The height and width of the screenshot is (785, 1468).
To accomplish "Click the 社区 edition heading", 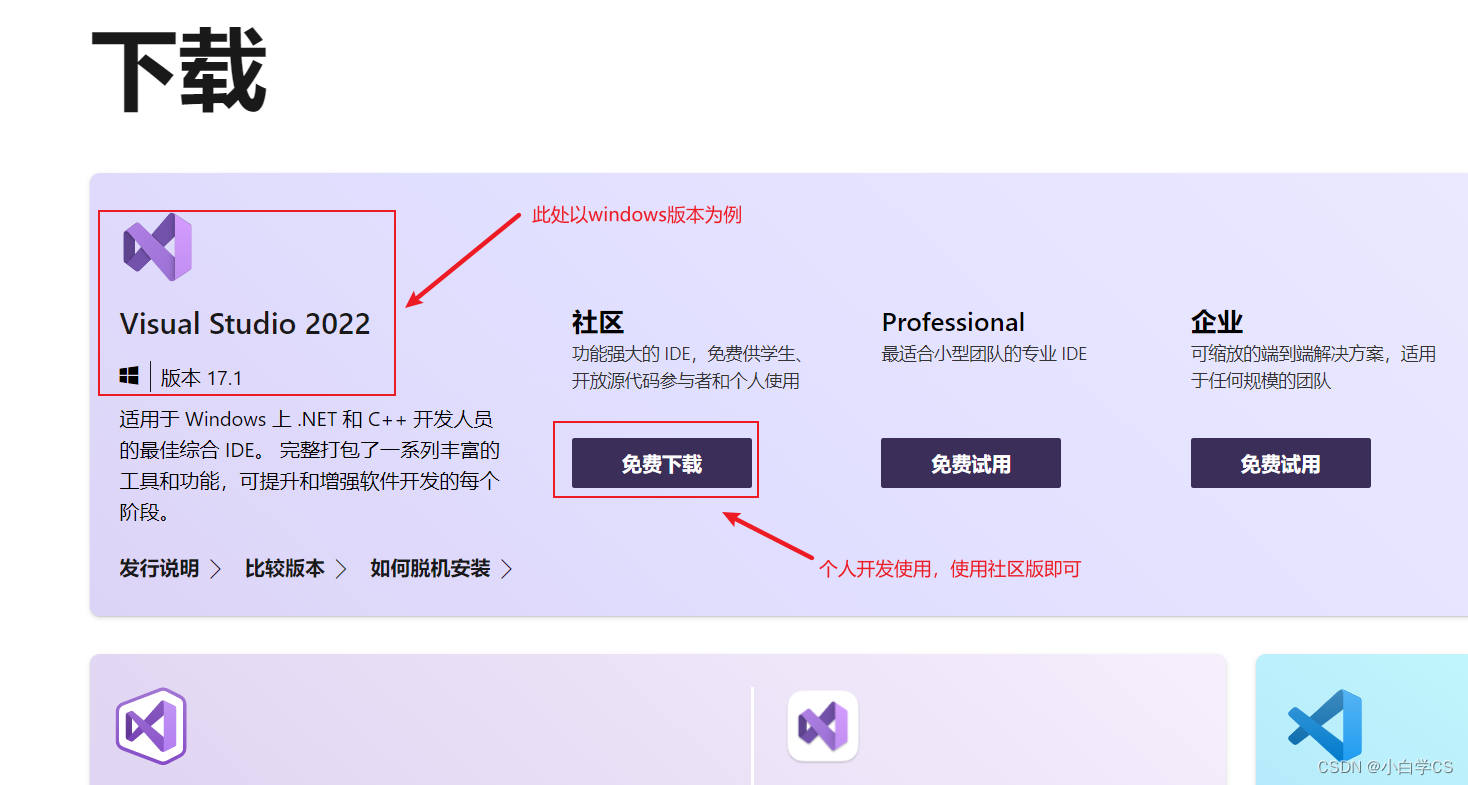I will pyautogui.click(x=598, y=322).
